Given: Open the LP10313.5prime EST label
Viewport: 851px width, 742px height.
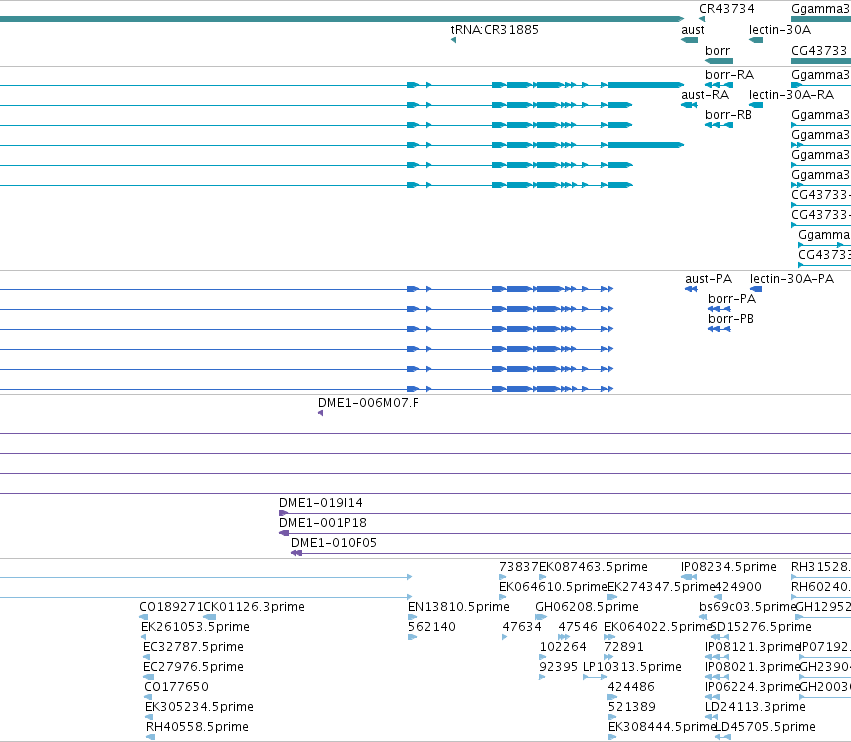Looking at the screenshot, I should point(632,667).
